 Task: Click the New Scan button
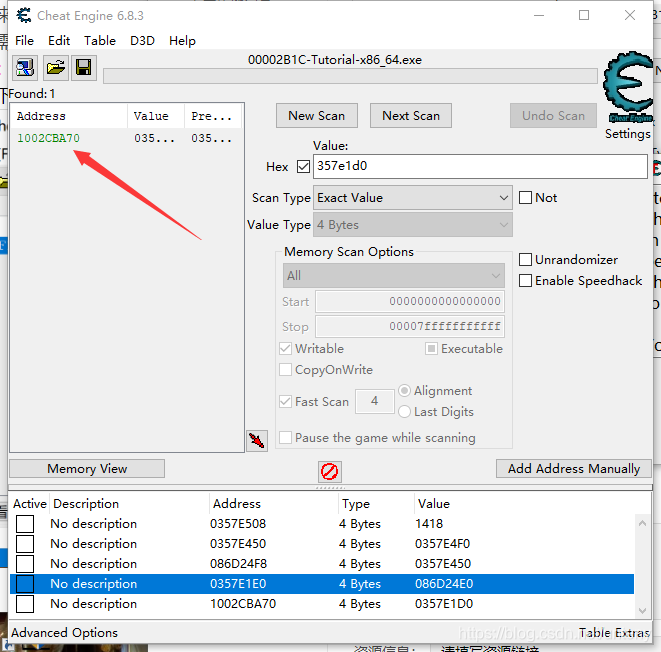point(317,115)
